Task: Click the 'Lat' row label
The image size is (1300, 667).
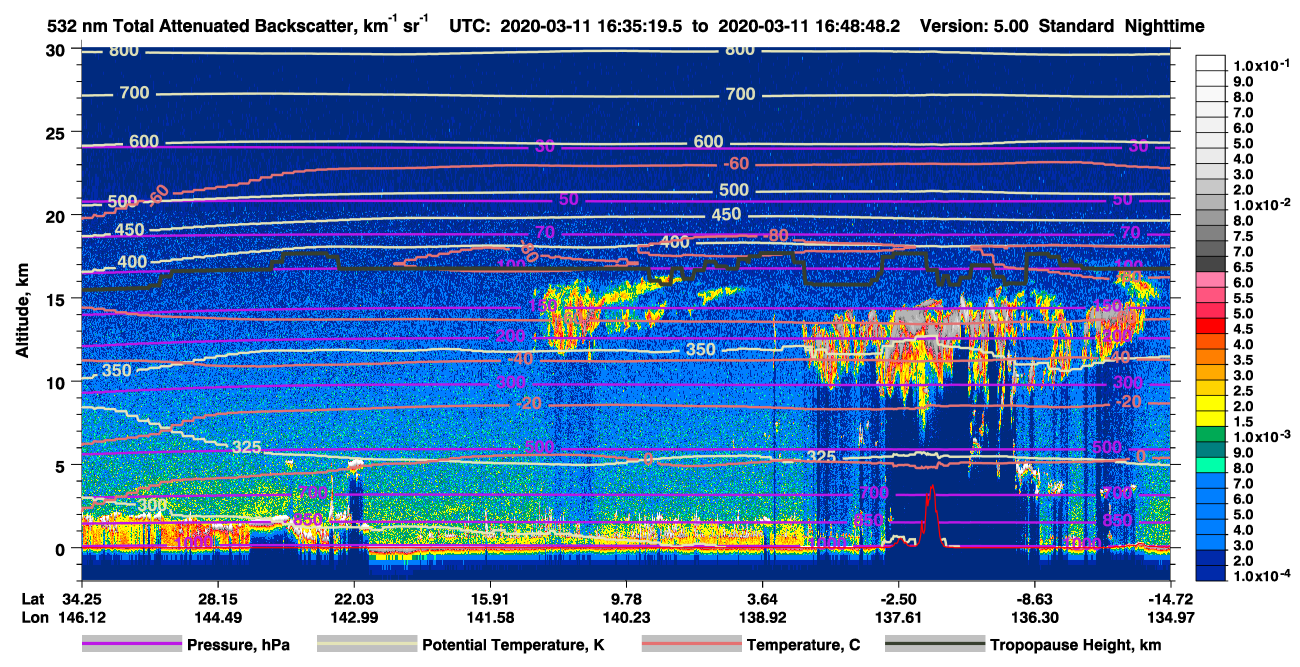Action: tap(33, 598)
